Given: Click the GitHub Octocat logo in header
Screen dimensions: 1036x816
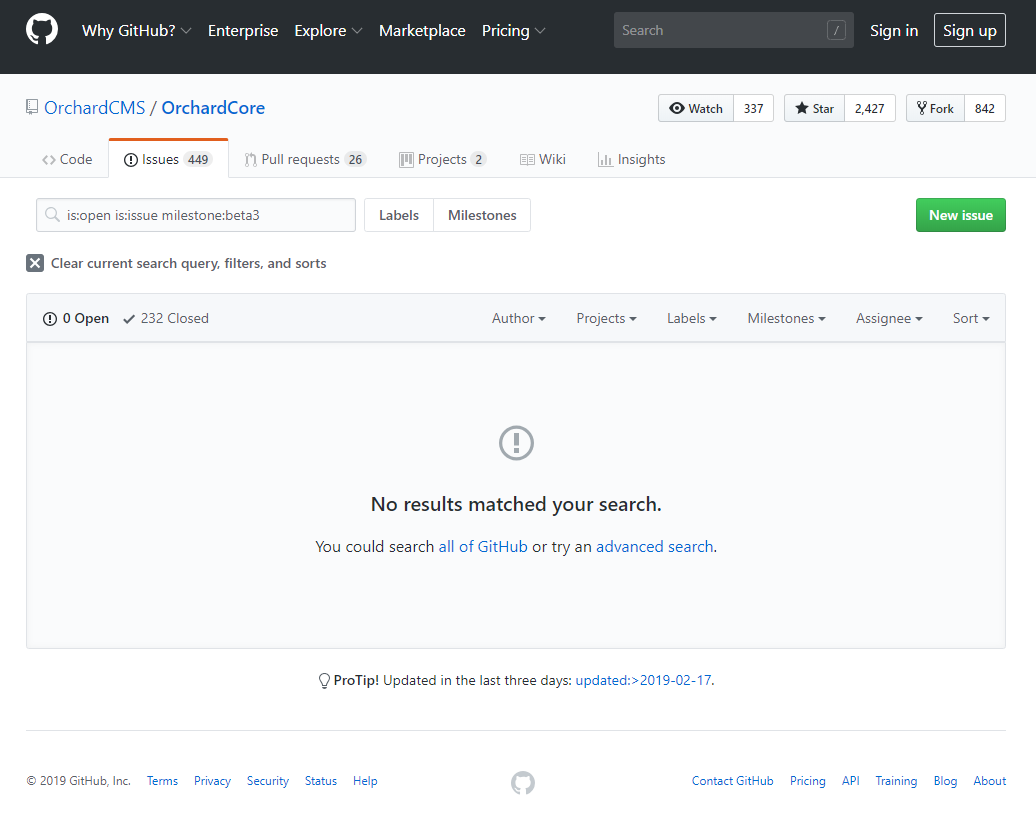Looking at the screenshot, I should [42, 30].
